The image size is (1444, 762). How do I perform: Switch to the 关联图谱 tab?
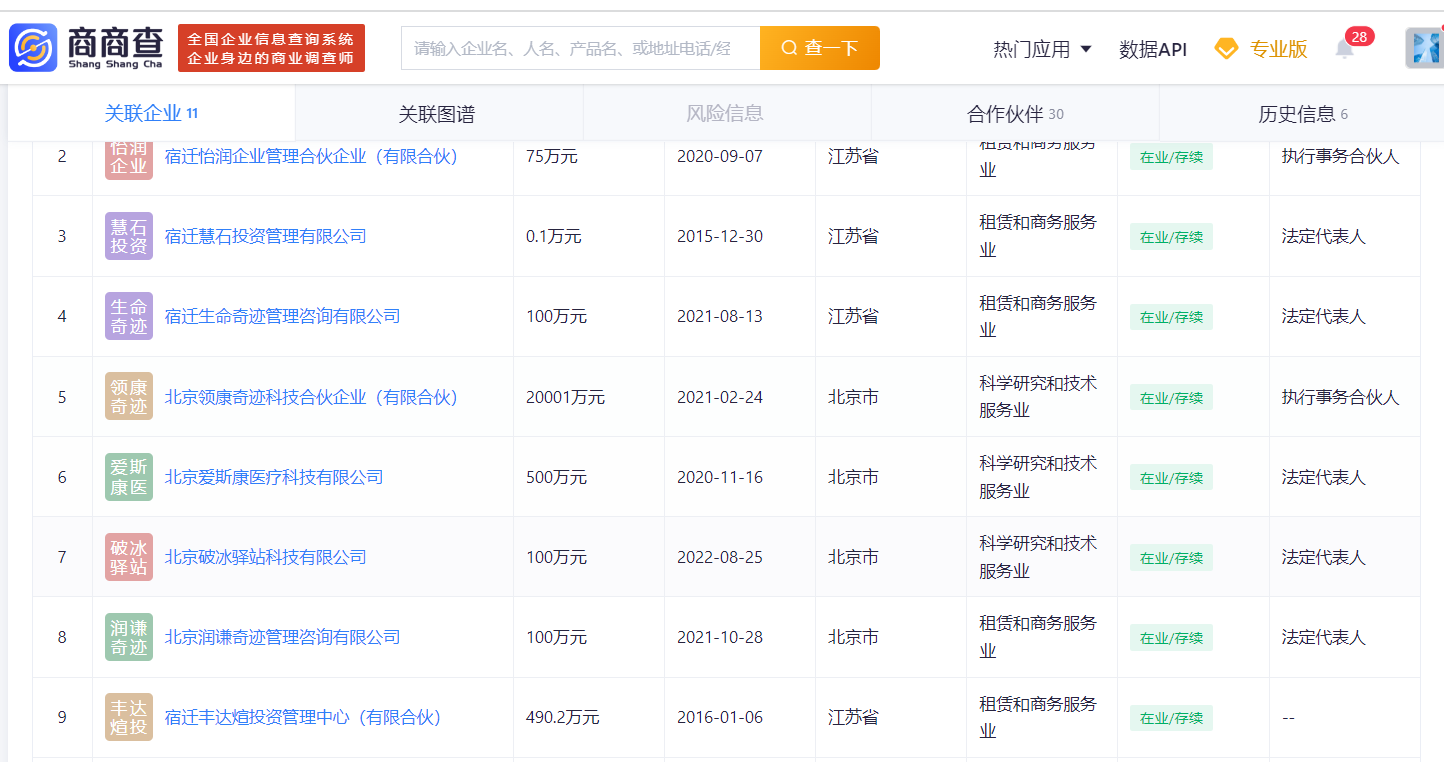point(437,114)
